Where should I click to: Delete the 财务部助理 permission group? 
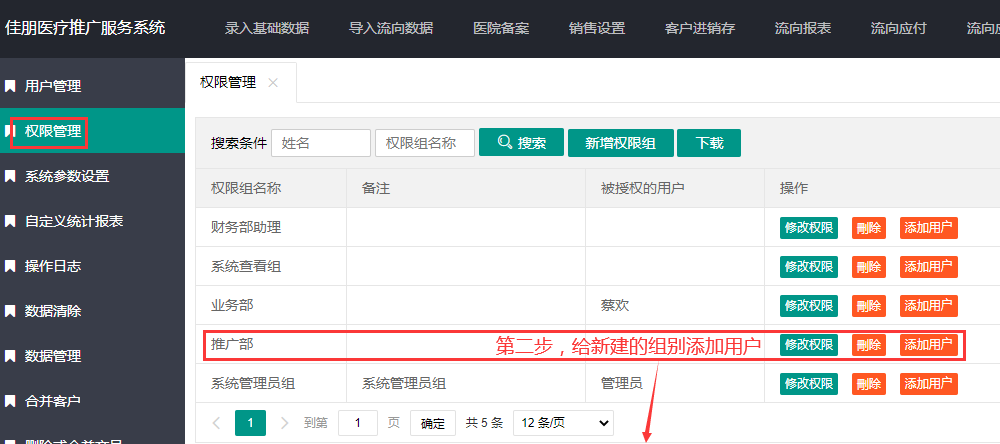click(x=868, y=228)
